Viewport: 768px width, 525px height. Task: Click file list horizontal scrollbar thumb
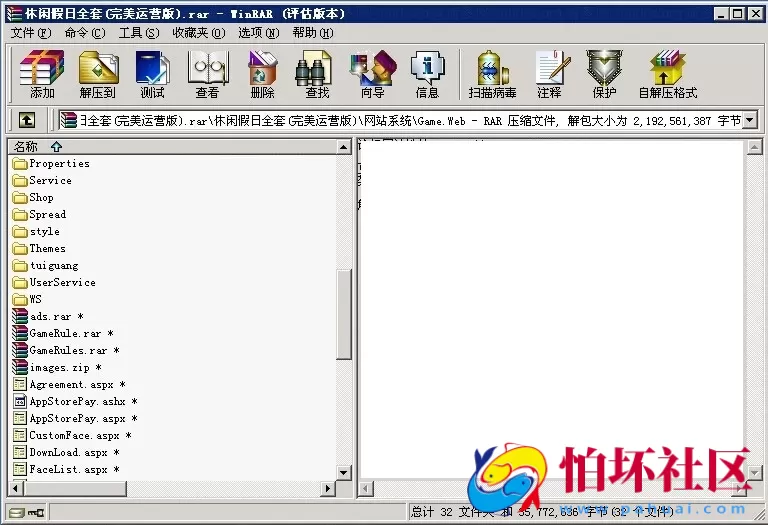75,488
